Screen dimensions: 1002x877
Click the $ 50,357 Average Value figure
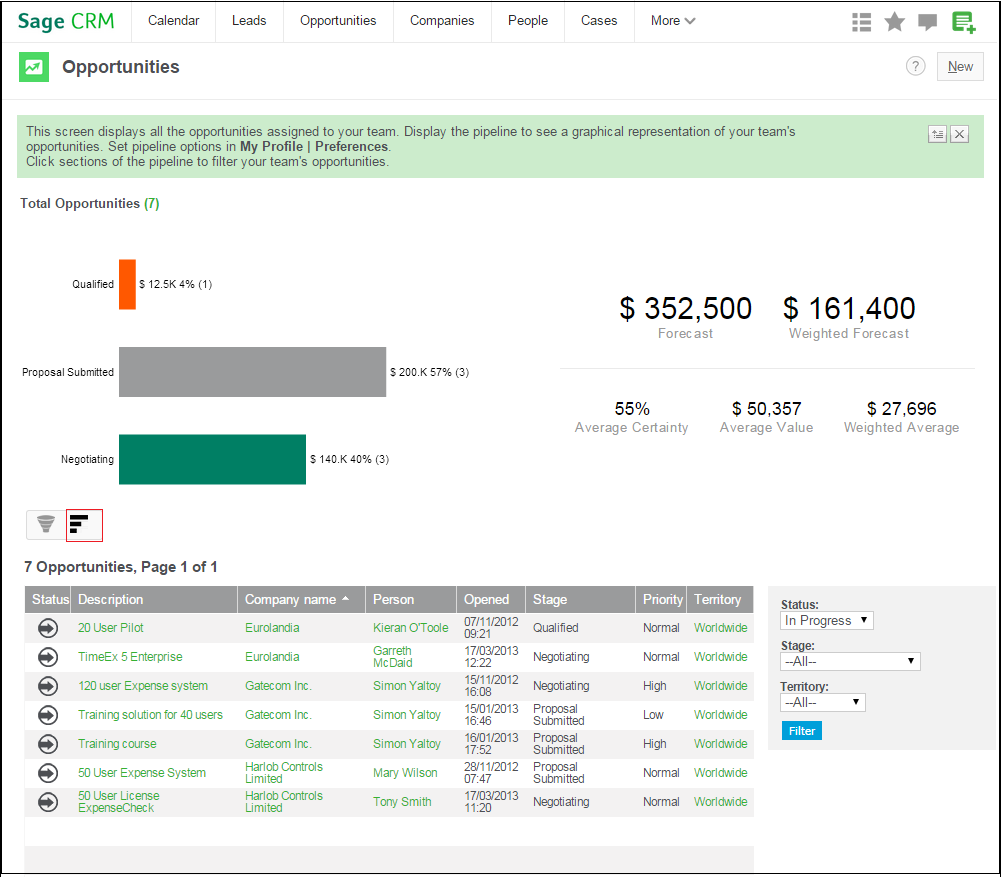tap(766, 408)
